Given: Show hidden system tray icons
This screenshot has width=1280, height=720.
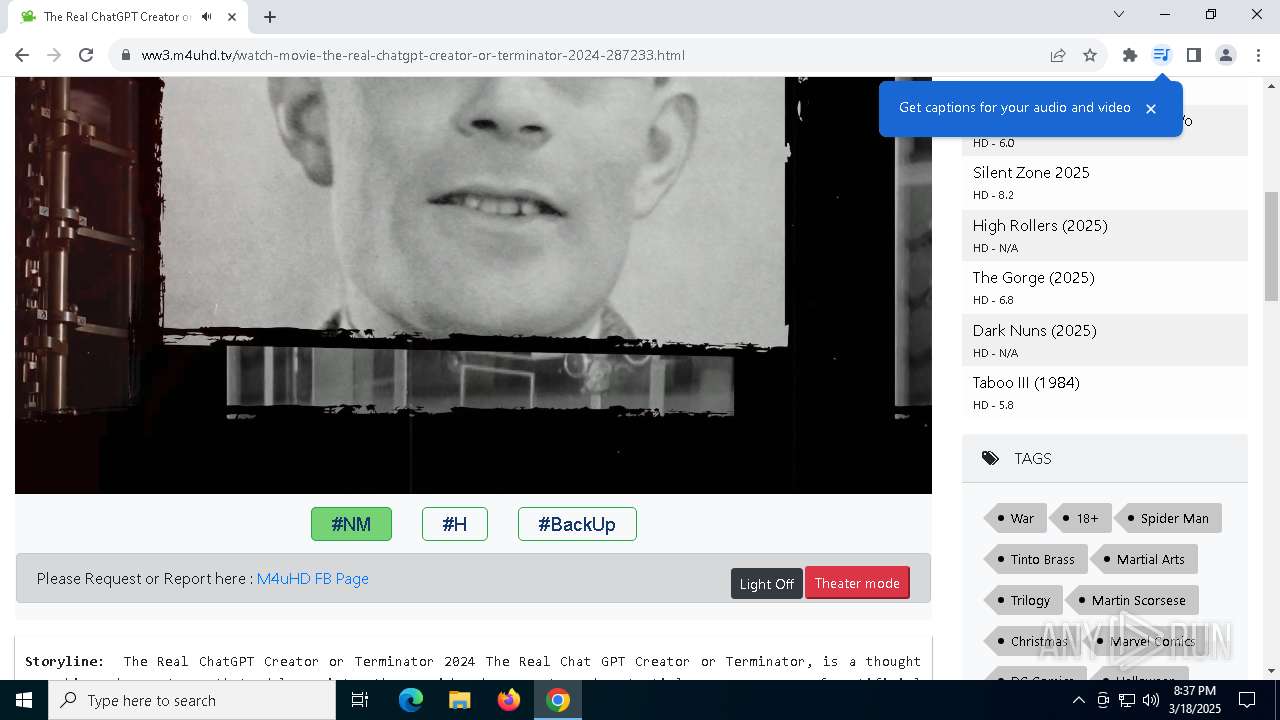Looking at the screenshot, I should point(1079,700).
